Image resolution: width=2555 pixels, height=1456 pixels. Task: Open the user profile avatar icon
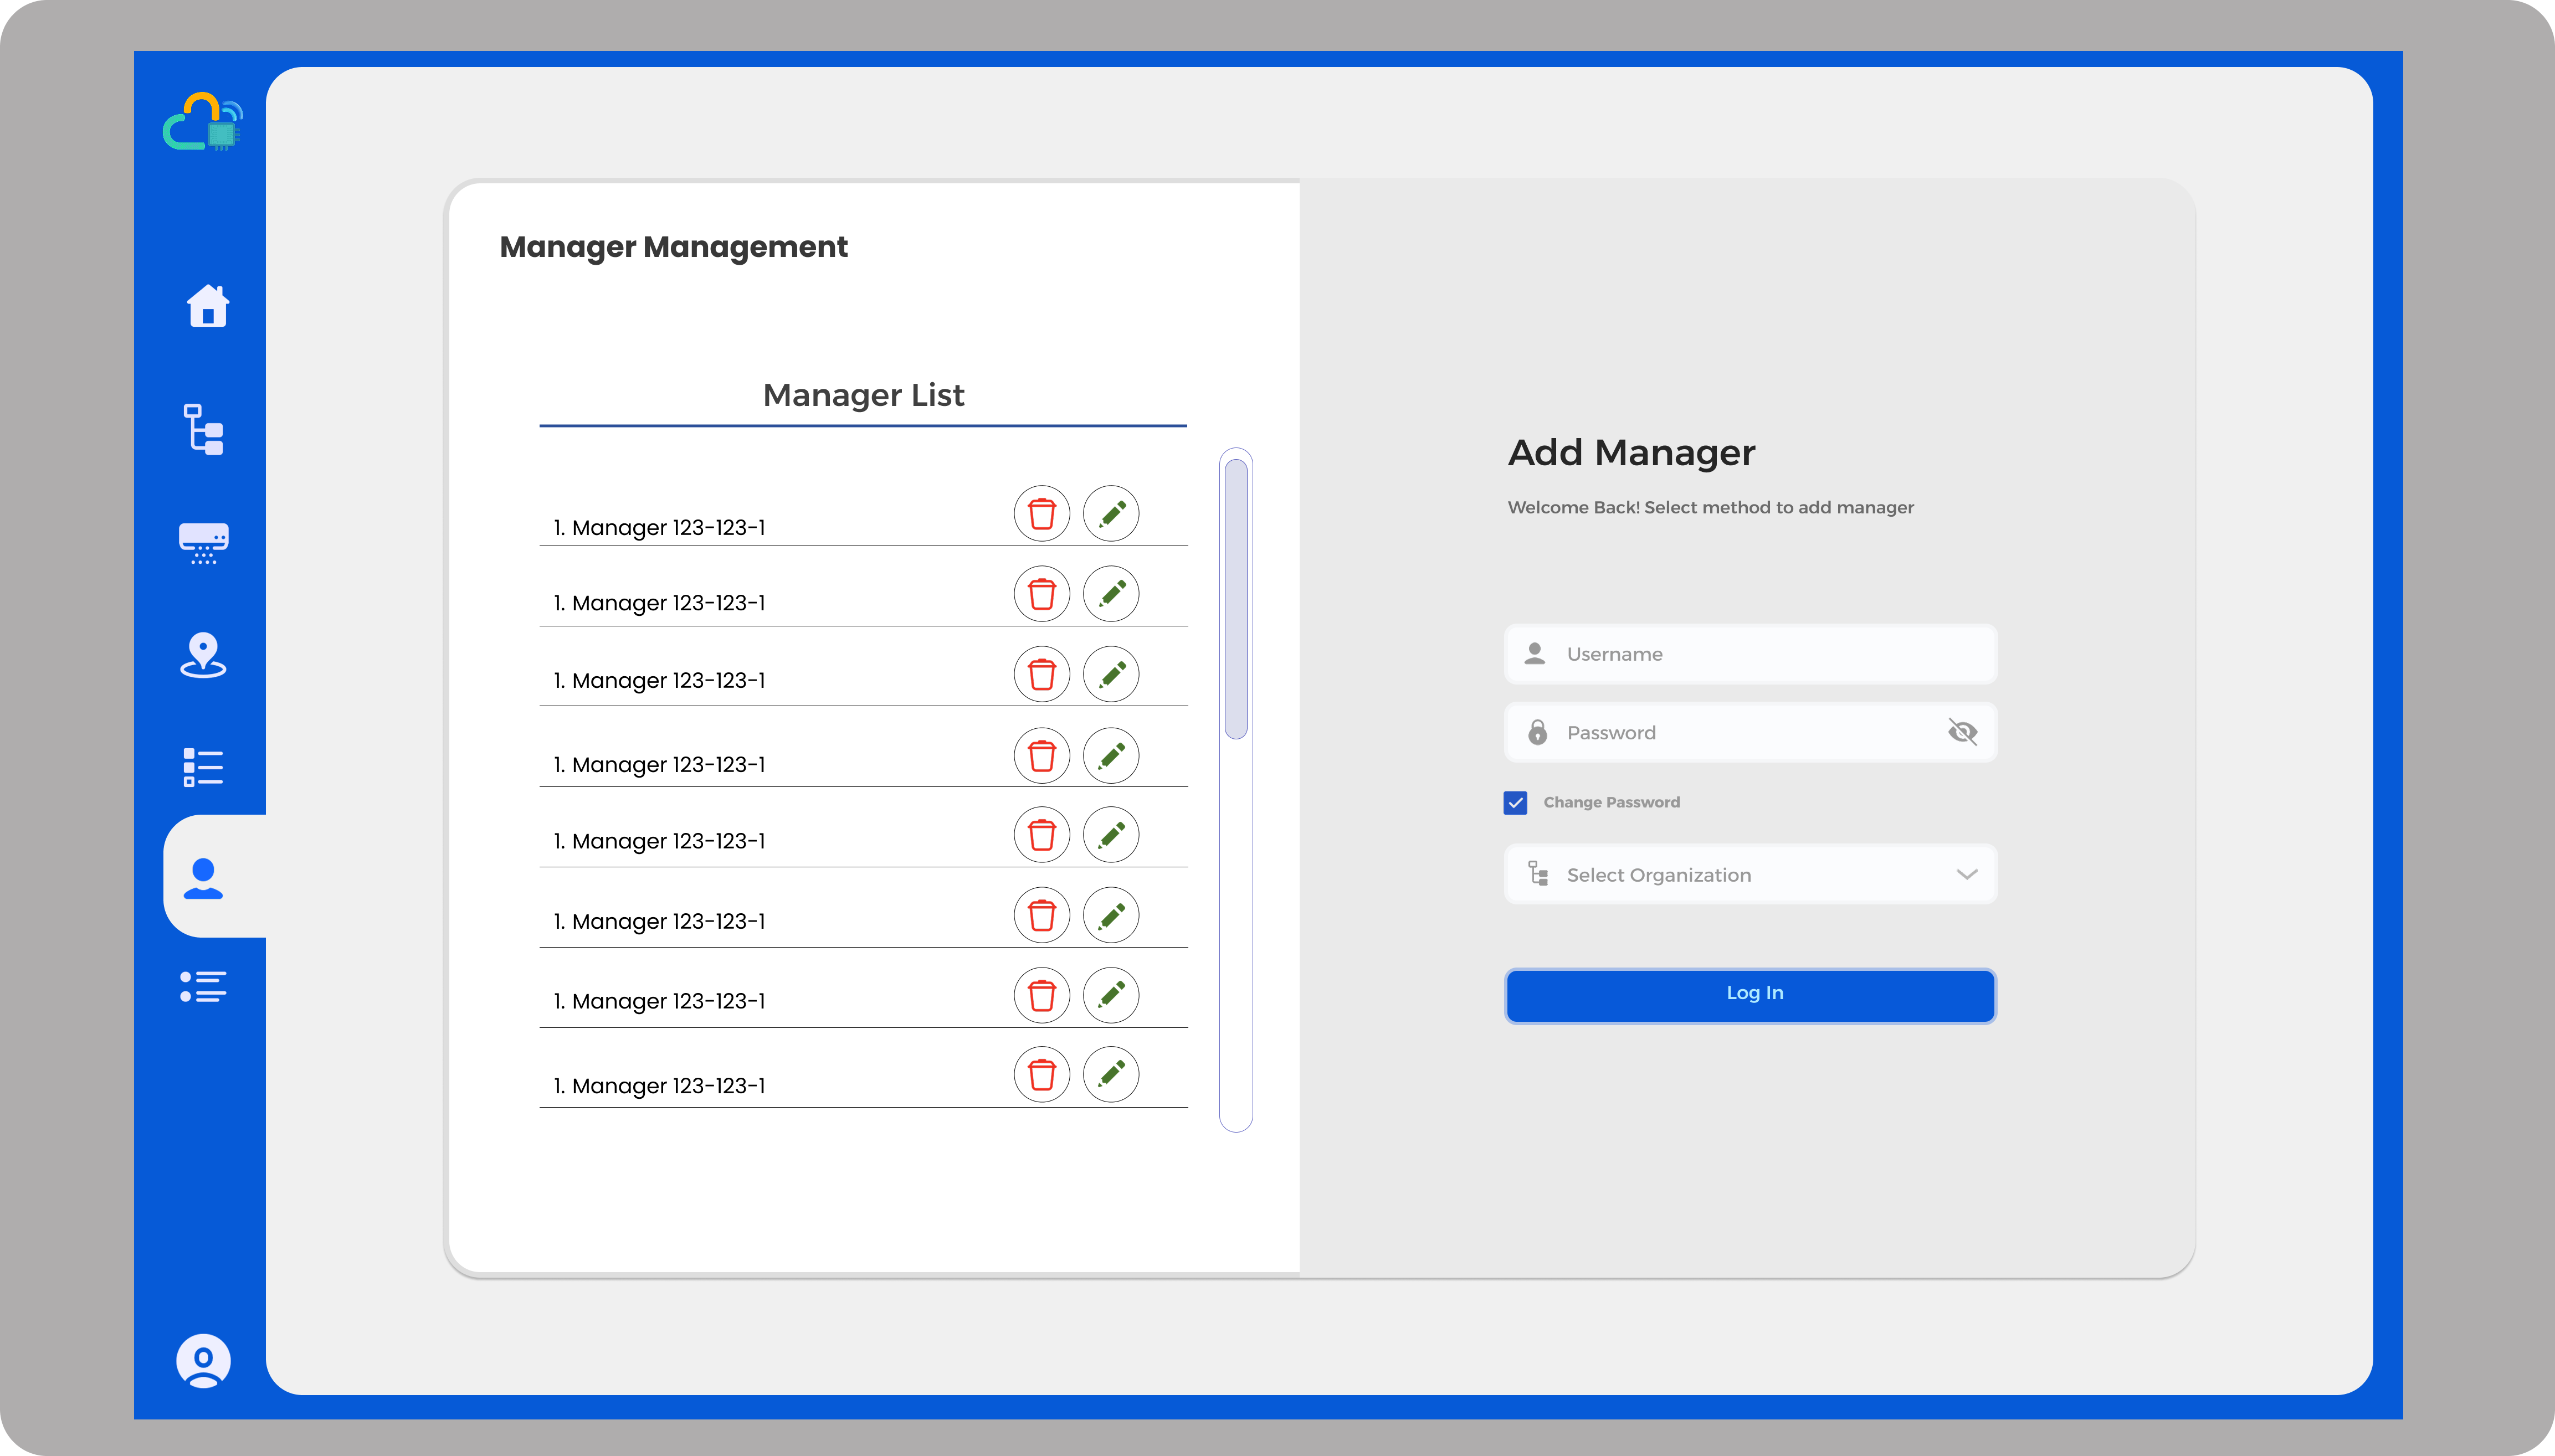point(203,1360)
